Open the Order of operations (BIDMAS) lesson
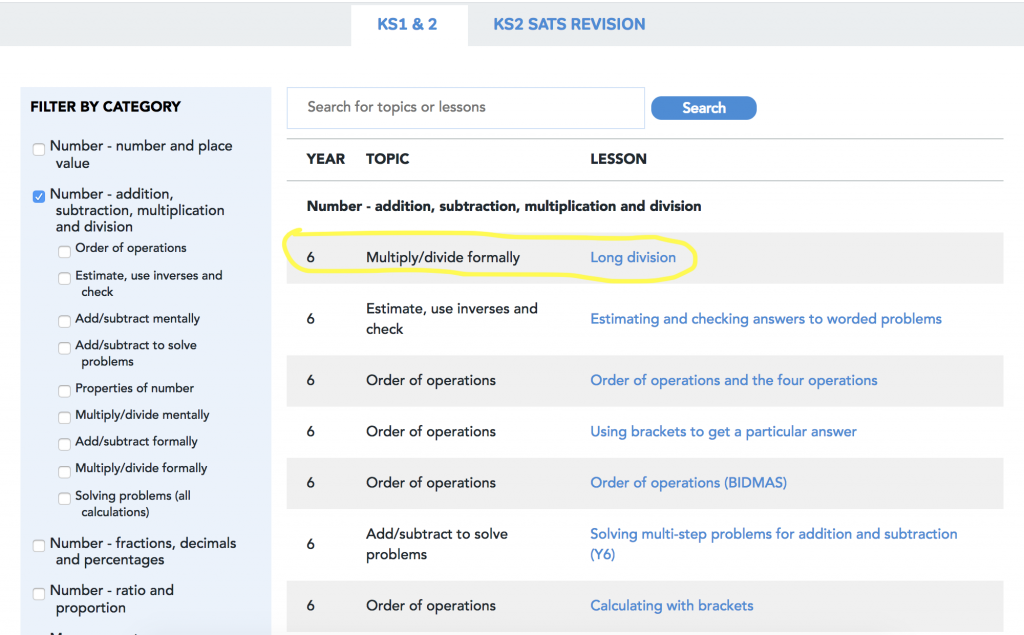Screen dimensions: 1024x635 (x=688, y=482)
